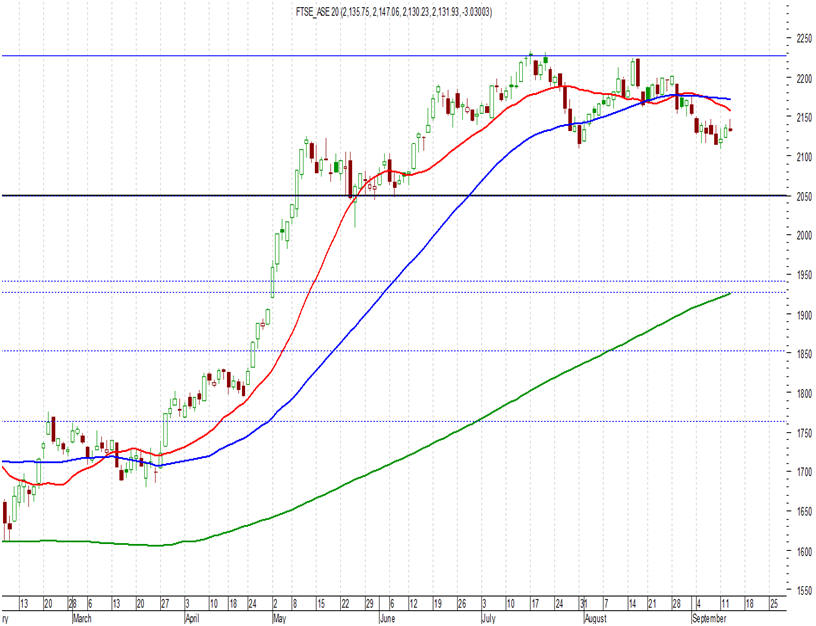Click the last candlestick in September
Viewport: 816px width, 626px height.
tap(731, 129)
